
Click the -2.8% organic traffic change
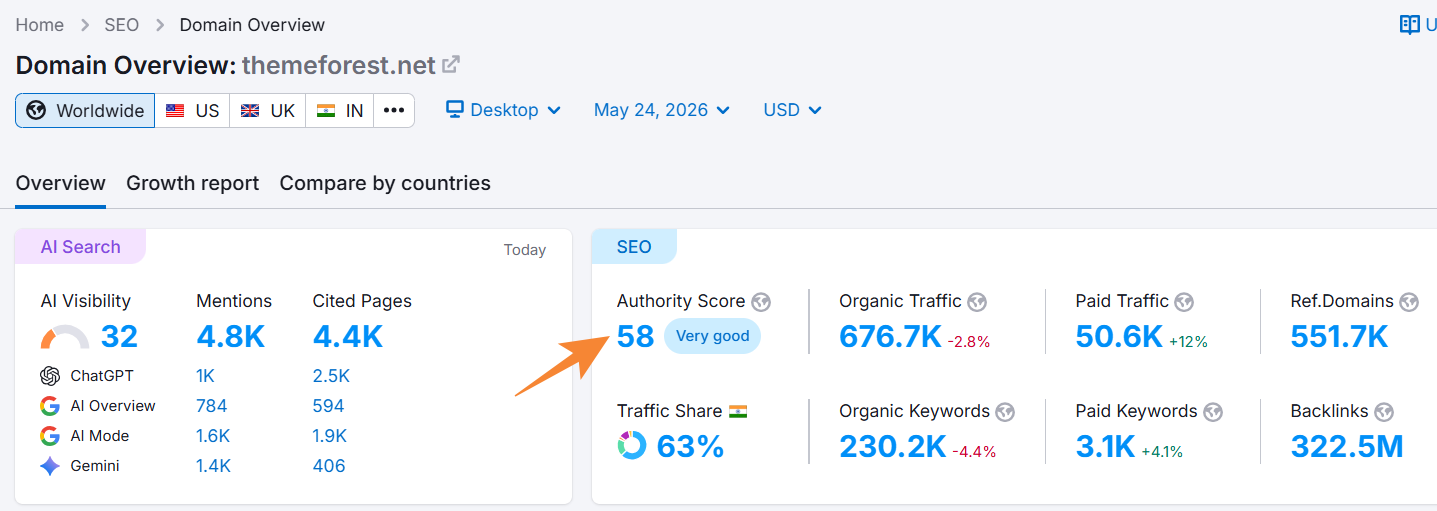[x=969, y=342]
